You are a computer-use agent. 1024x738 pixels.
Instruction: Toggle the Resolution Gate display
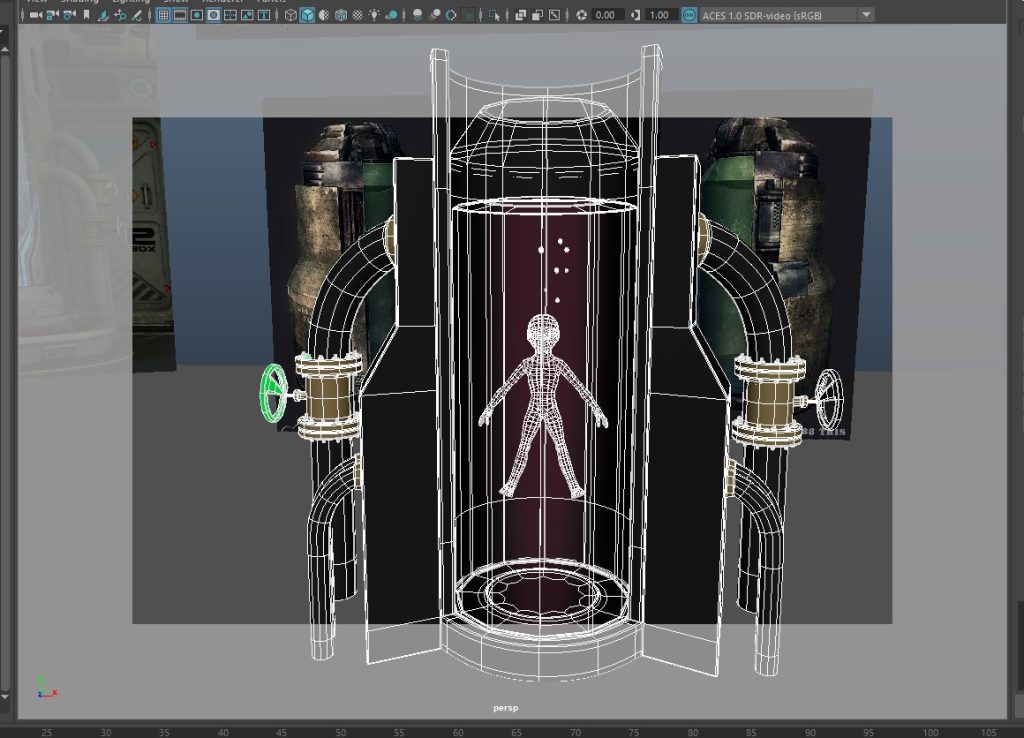[x=197, y=15]
